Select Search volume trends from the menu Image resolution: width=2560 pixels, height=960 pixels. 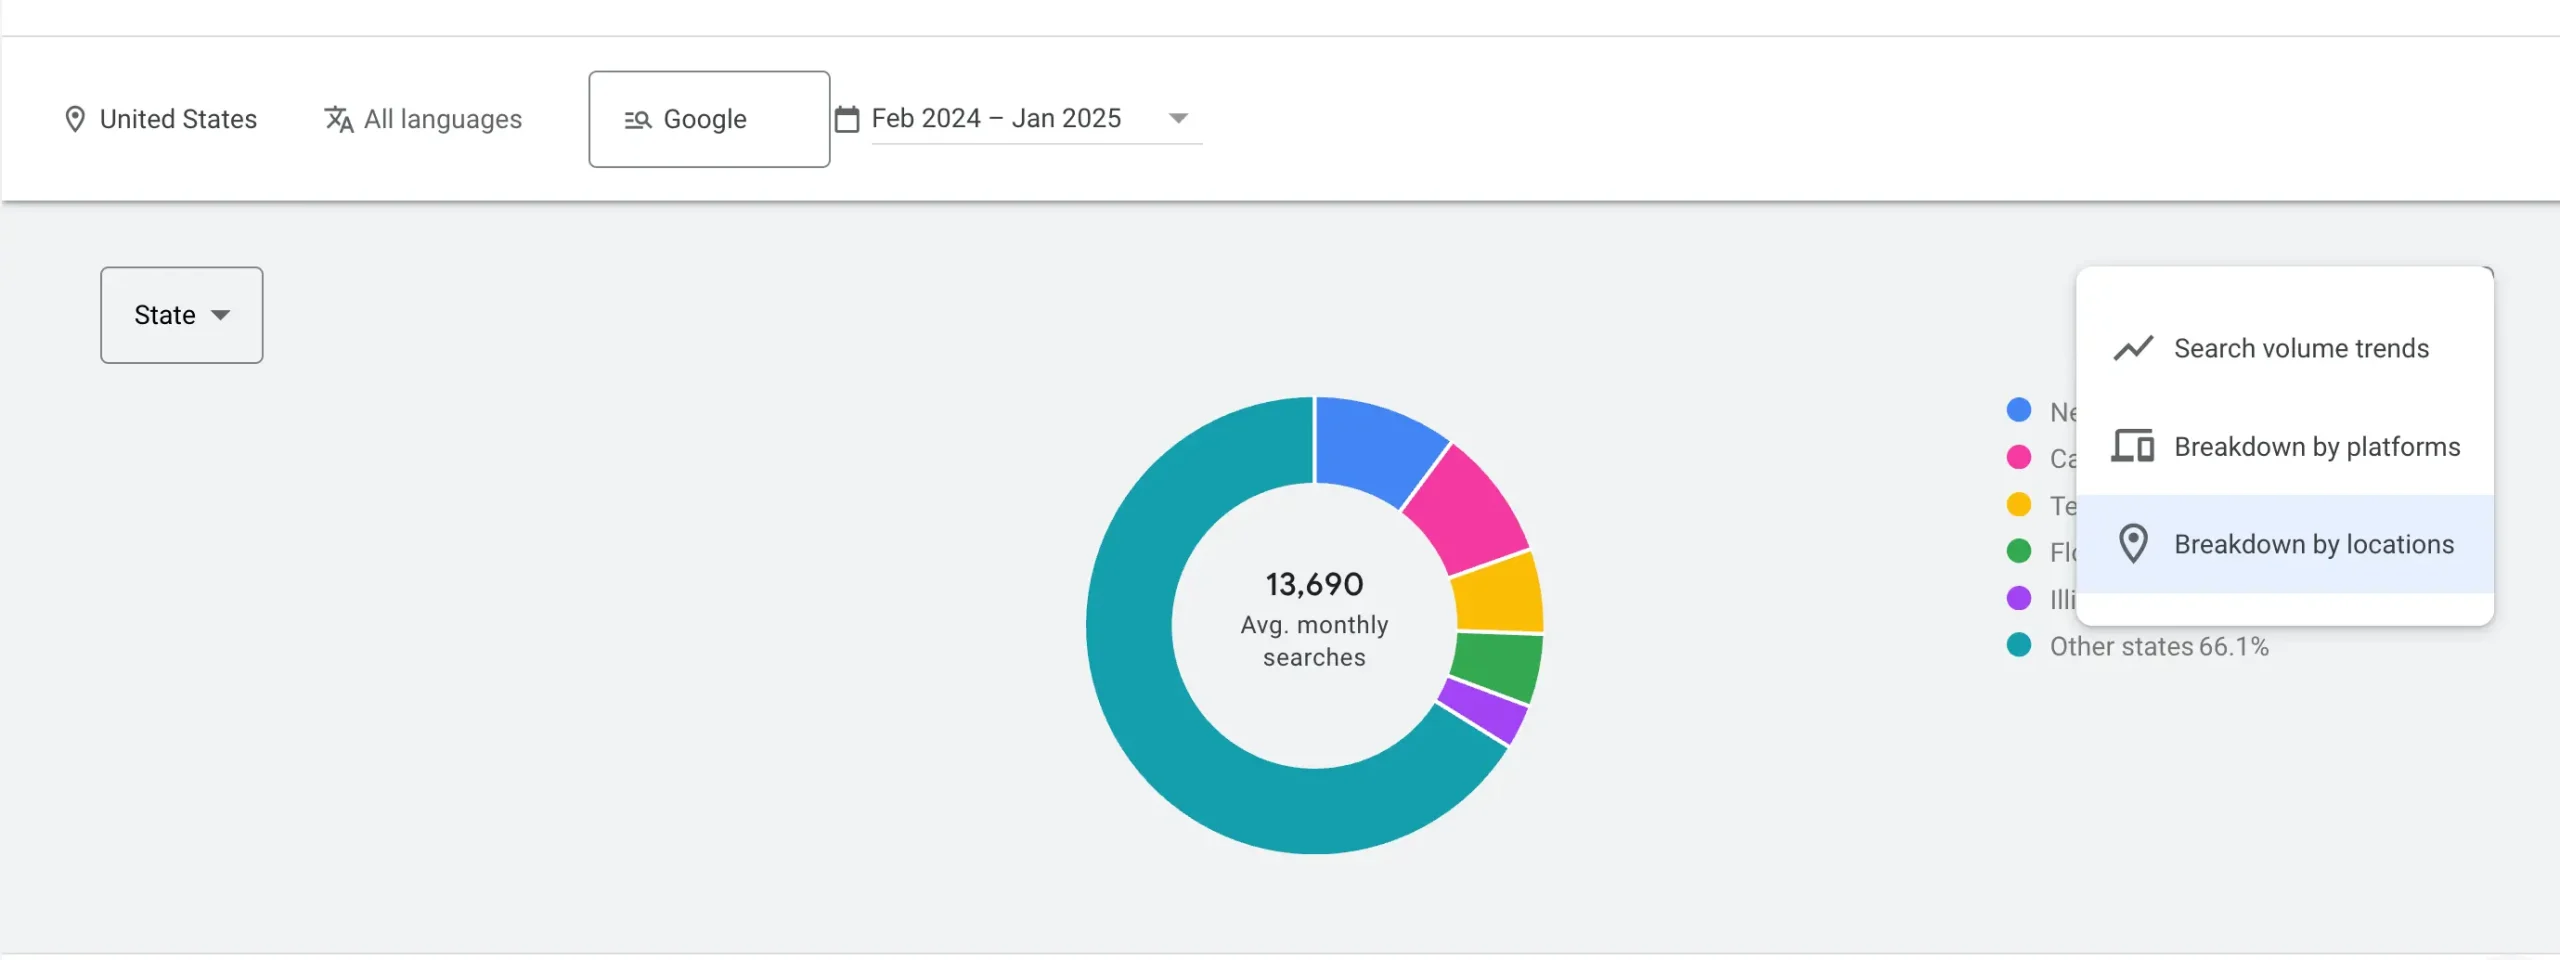coord(2300,348)
